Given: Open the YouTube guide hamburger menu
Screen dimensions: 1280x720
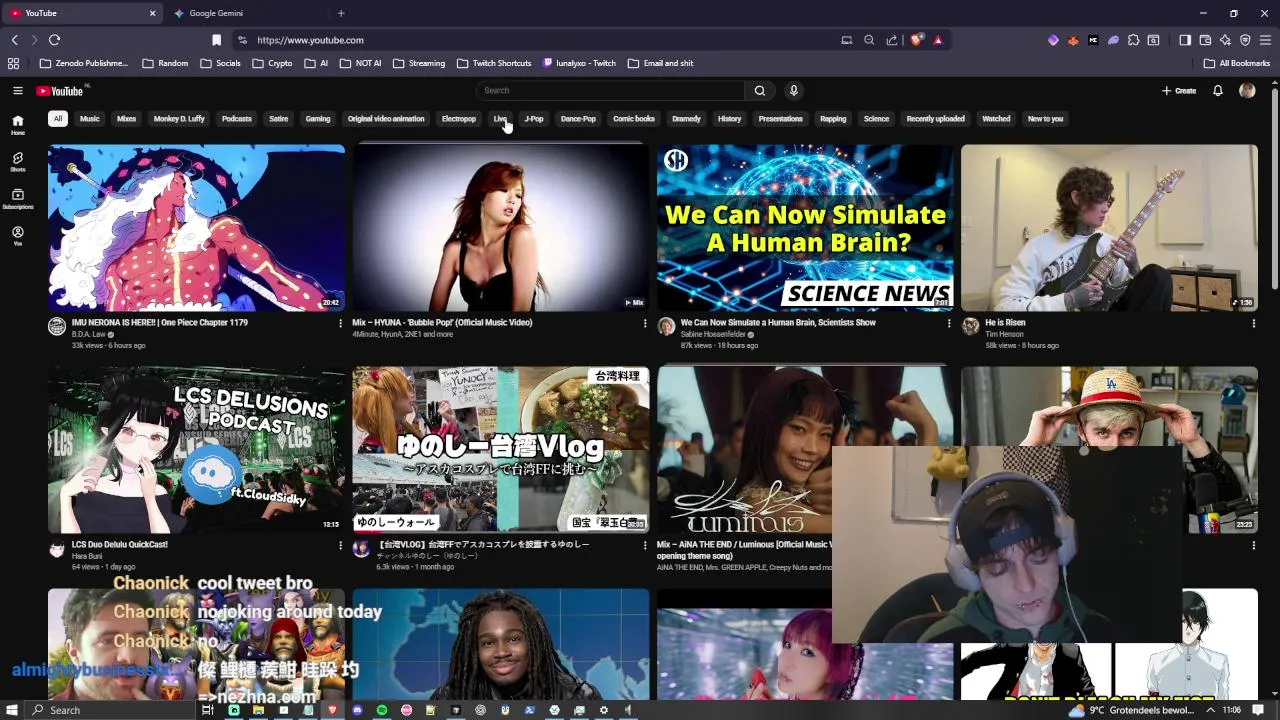Looking at the screenshot, I should coord(17,90).
